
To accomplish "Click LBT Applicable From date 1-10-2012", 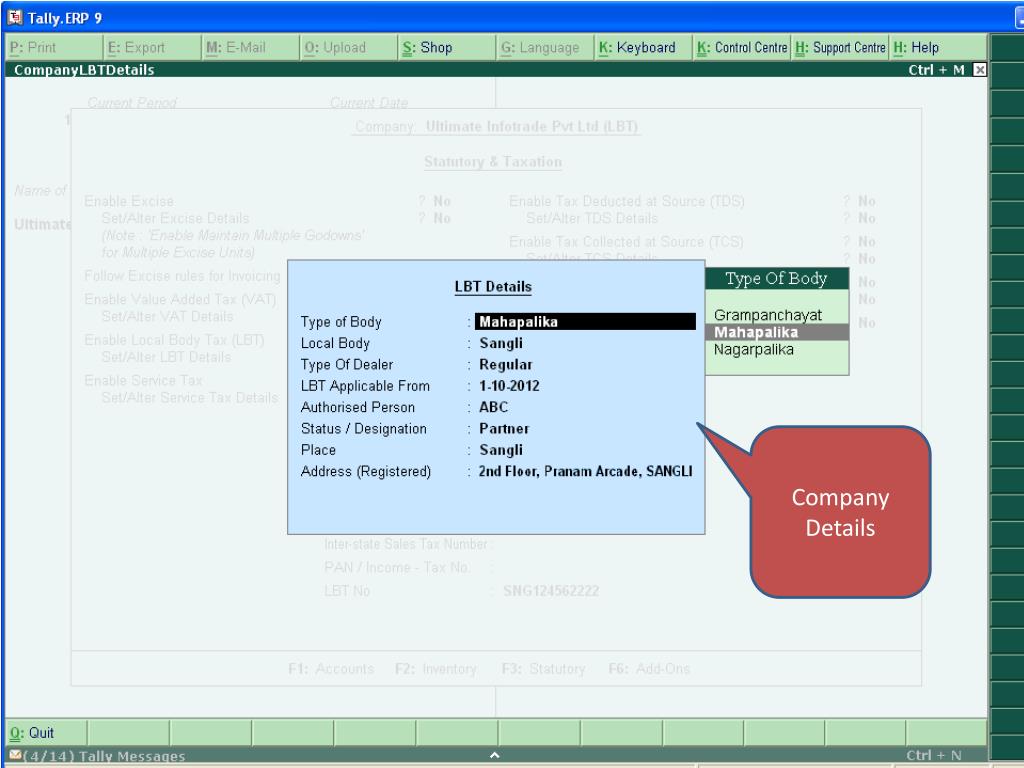I will point(509,386).
